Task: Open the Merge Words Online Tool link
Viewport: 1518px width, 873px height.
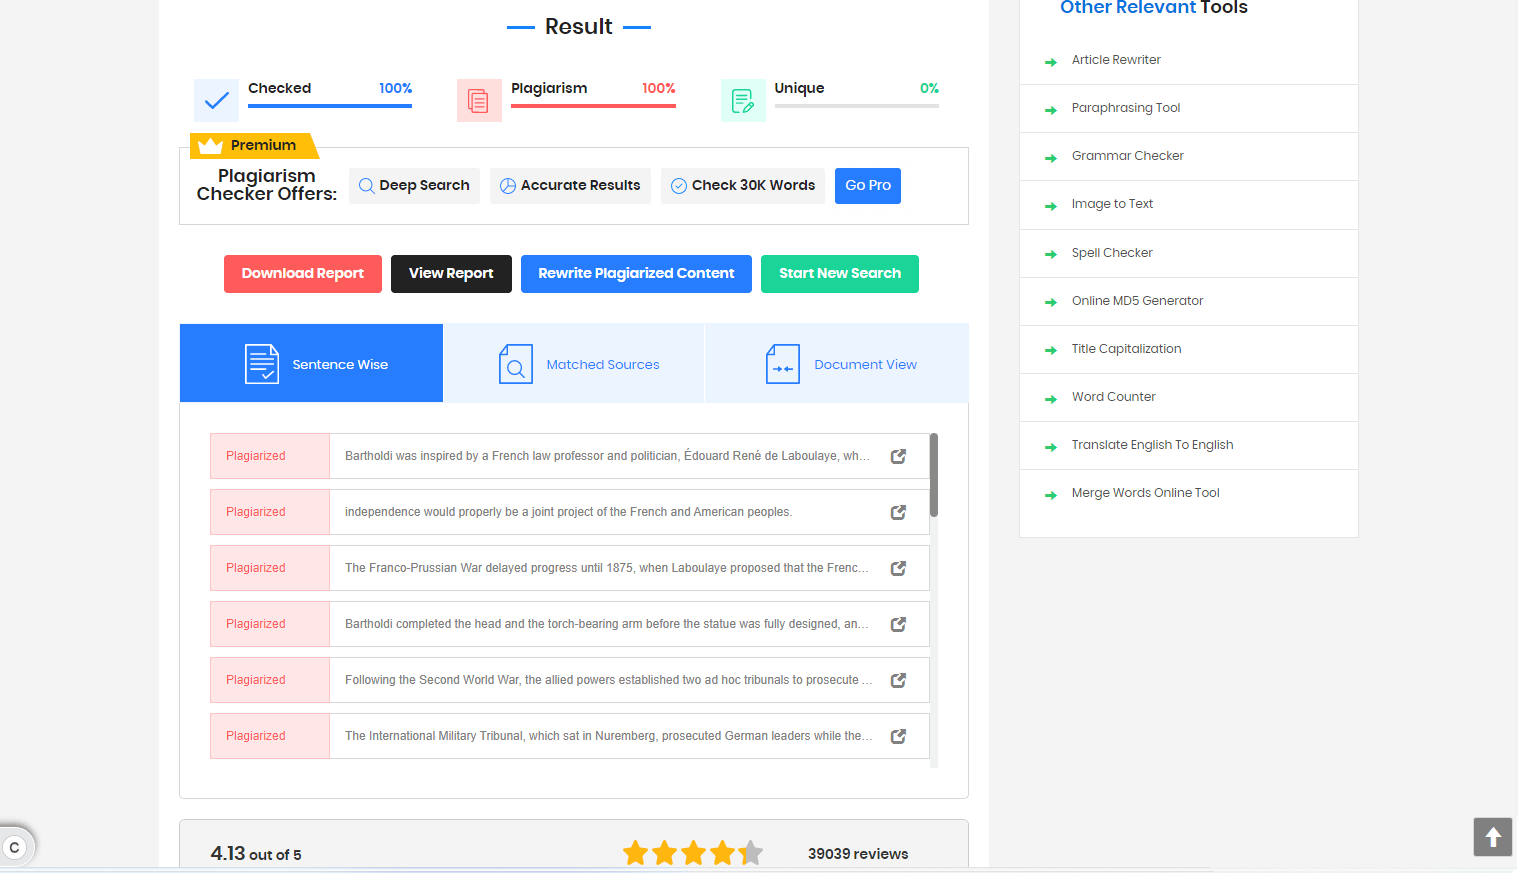Action: point(1146,493)
